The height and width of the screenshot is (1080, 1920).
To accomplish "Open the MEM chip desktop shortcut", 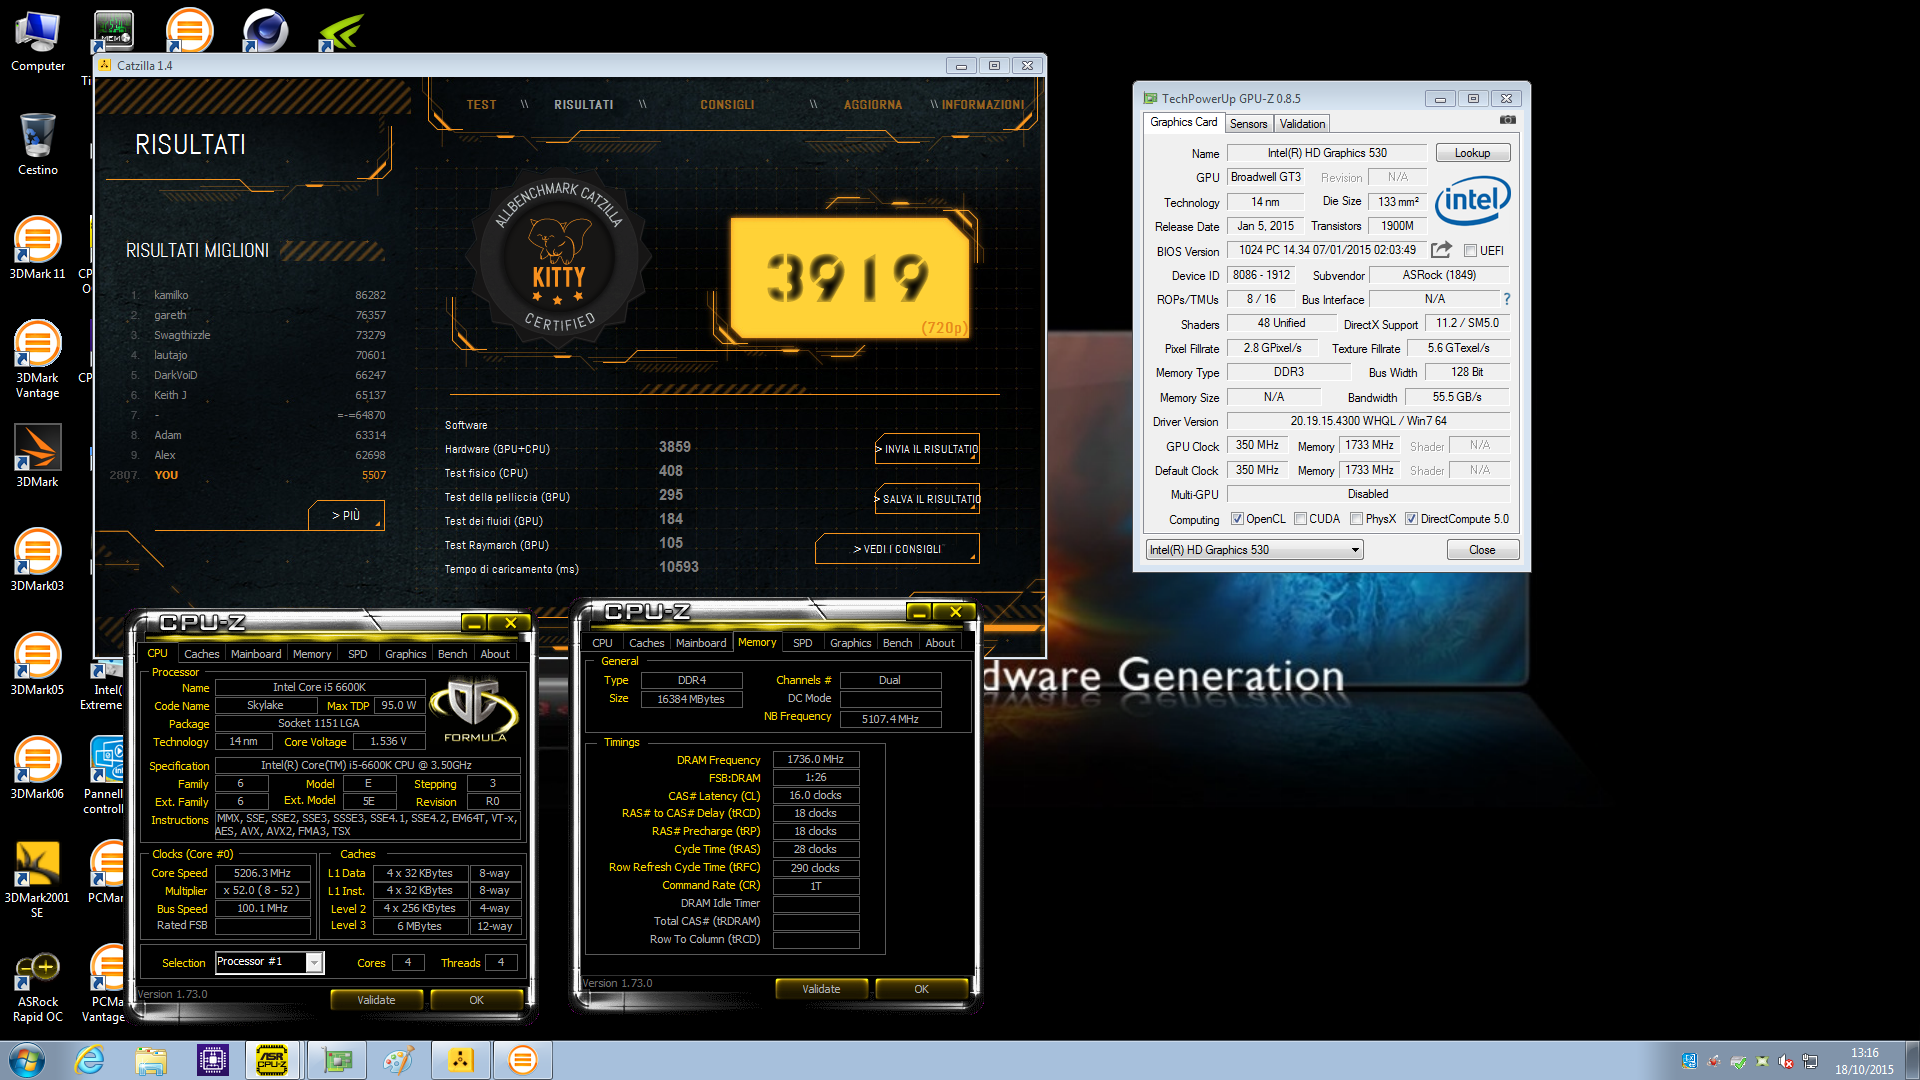I will point(114,30).
